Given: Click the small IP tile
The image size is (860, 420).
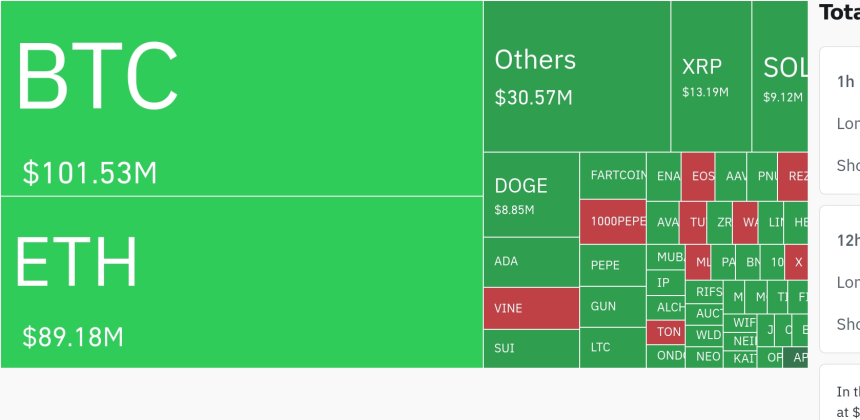Looking at the screenshot, I should 665,283.
